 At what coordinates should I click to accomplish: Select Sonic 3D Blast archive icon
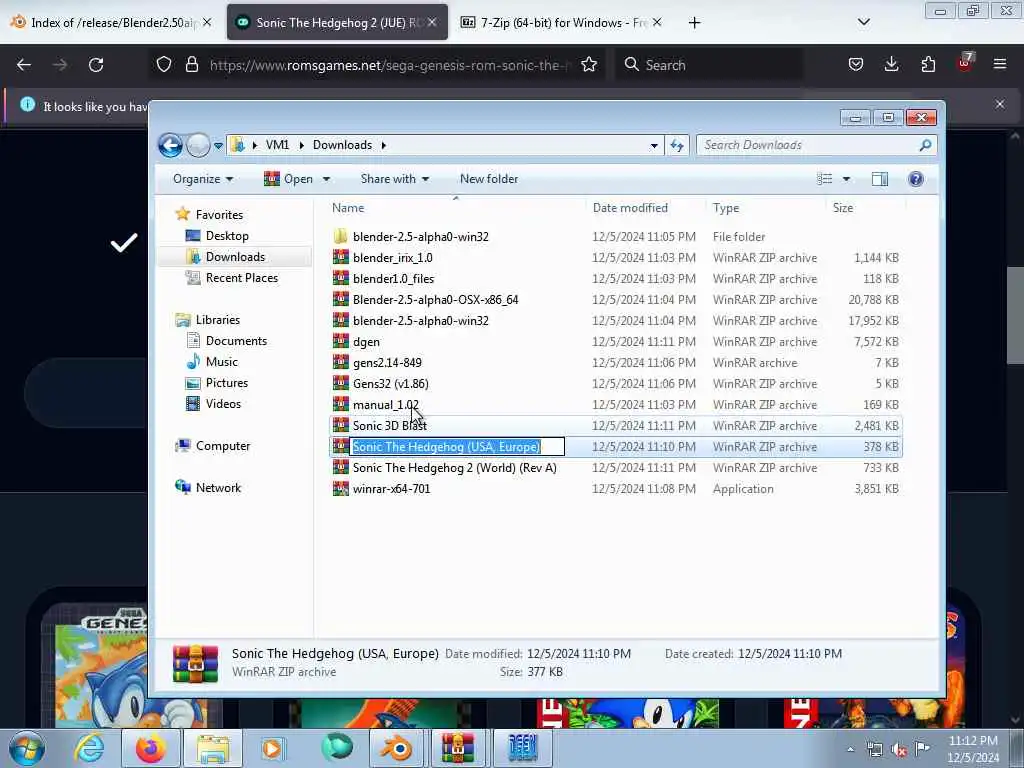click(340, 426)
